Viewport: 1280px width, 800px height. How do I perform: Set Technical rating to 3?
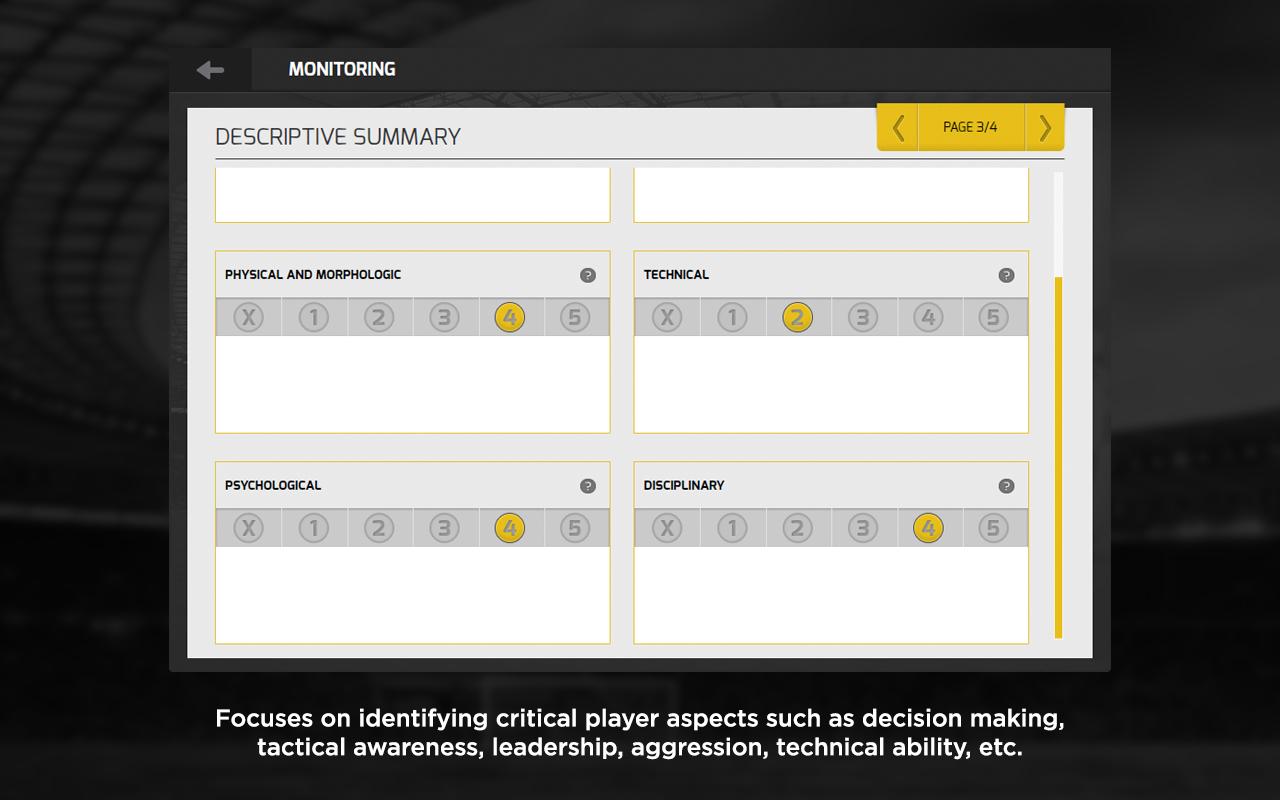coord(862,318)
